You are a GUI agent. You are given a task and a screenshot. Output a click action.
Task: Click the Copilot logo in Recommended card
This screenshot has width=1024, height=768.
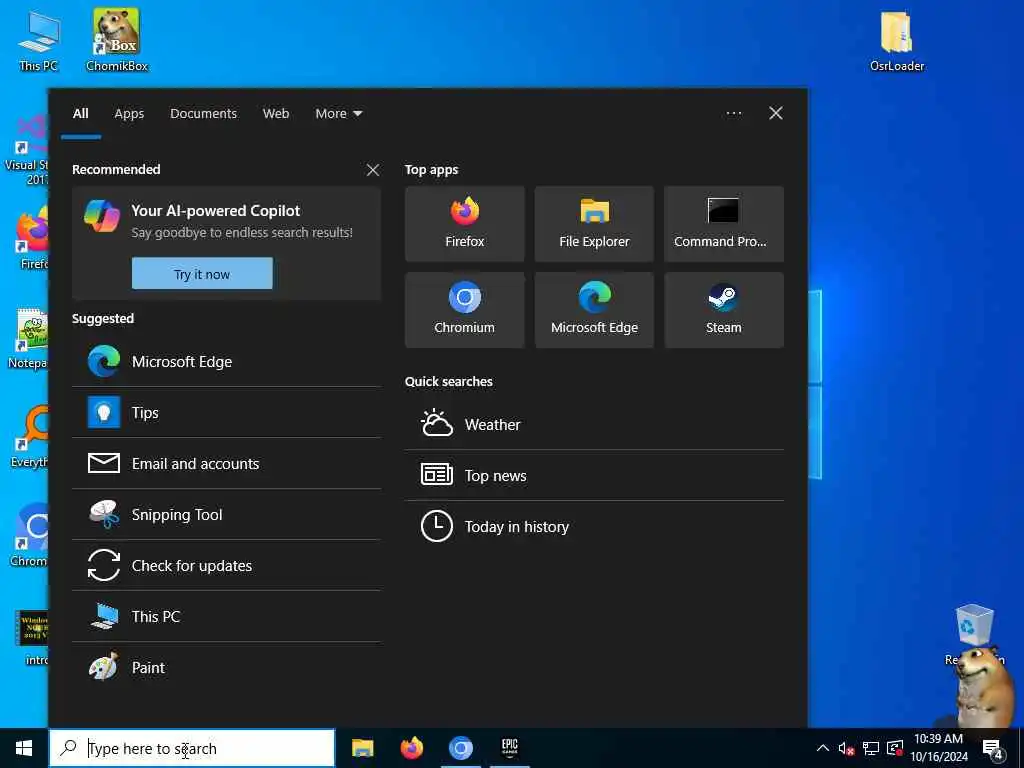[102, 216]
